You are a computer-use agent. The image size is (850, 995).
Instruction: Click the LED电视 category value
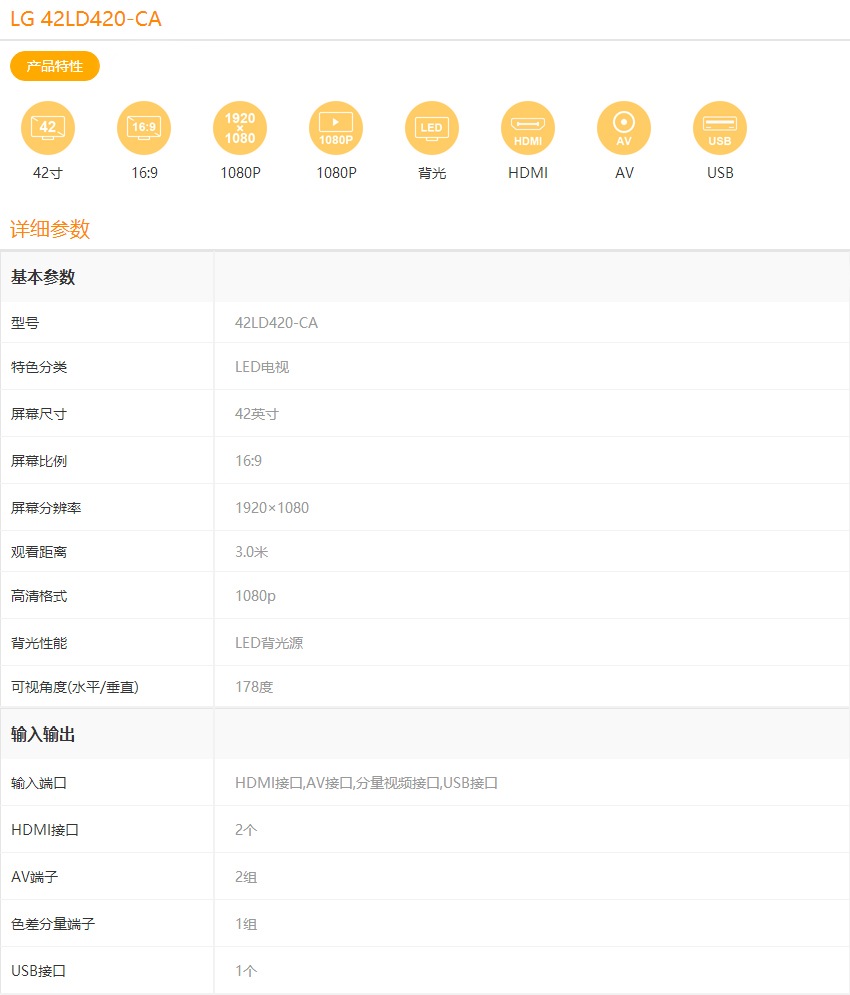point(262,367)
